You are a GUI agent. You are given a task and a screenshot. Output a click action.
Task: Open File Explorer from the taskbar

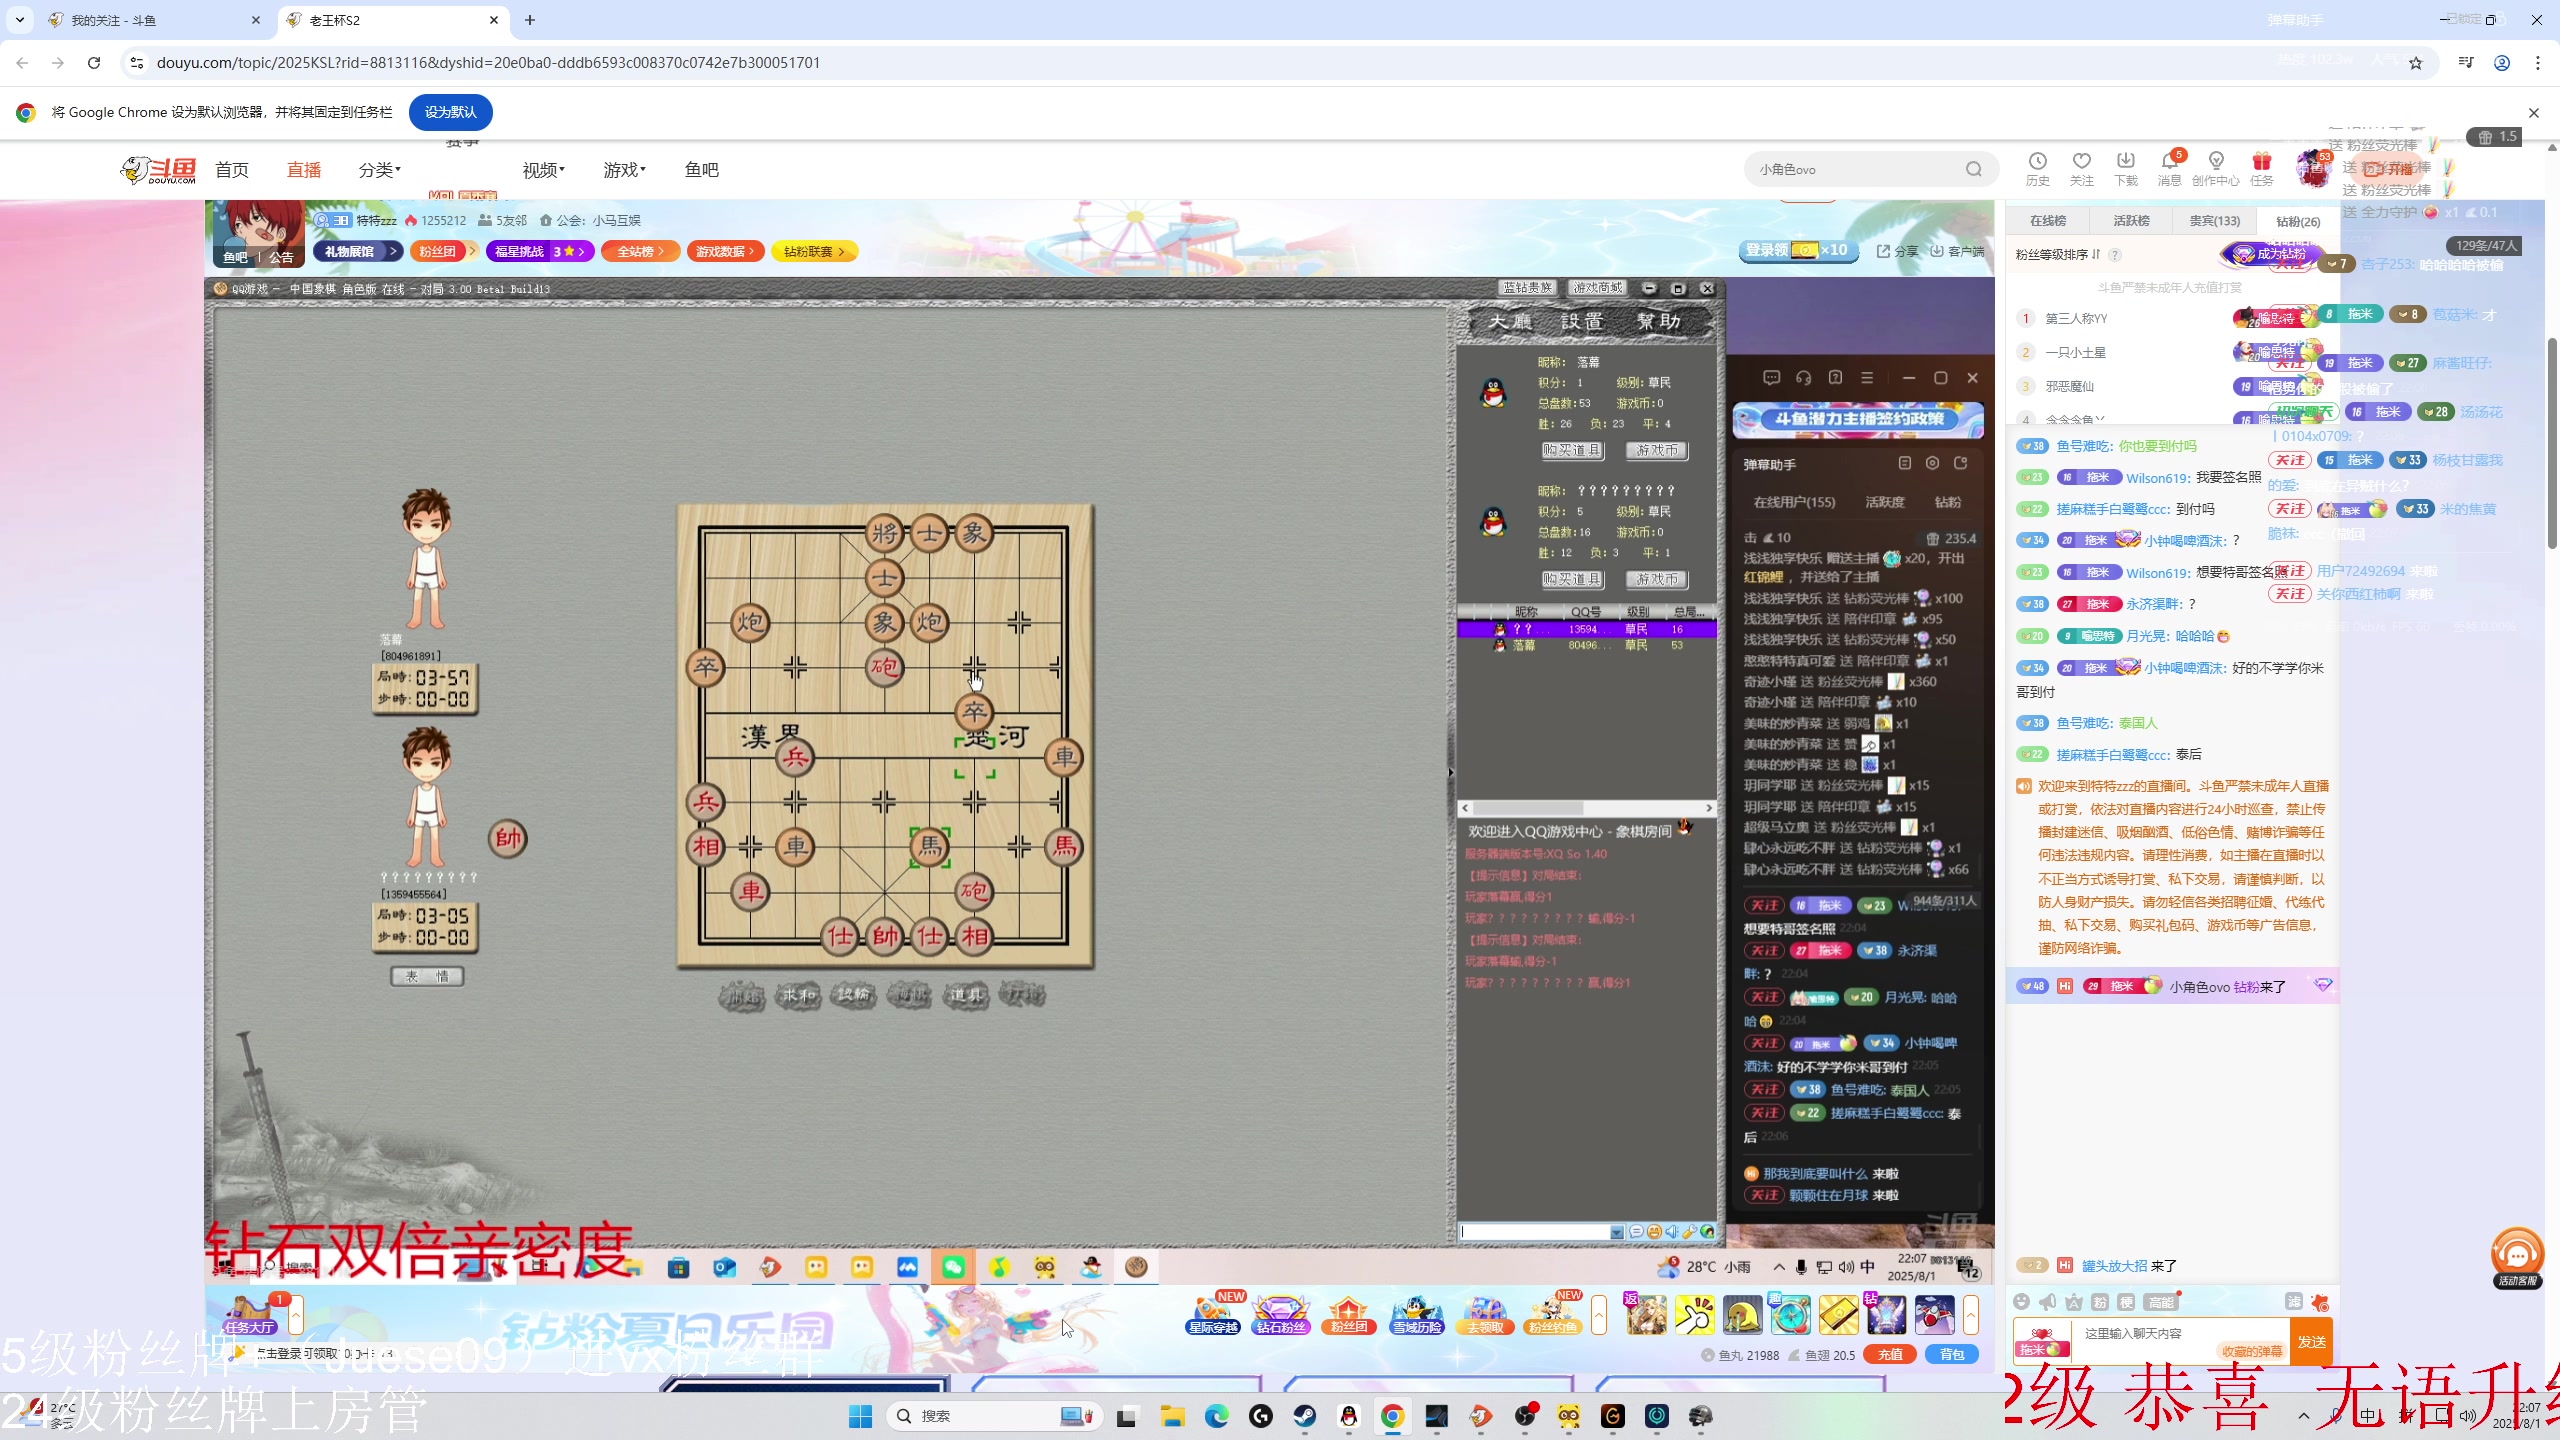coord(1172,1416)
